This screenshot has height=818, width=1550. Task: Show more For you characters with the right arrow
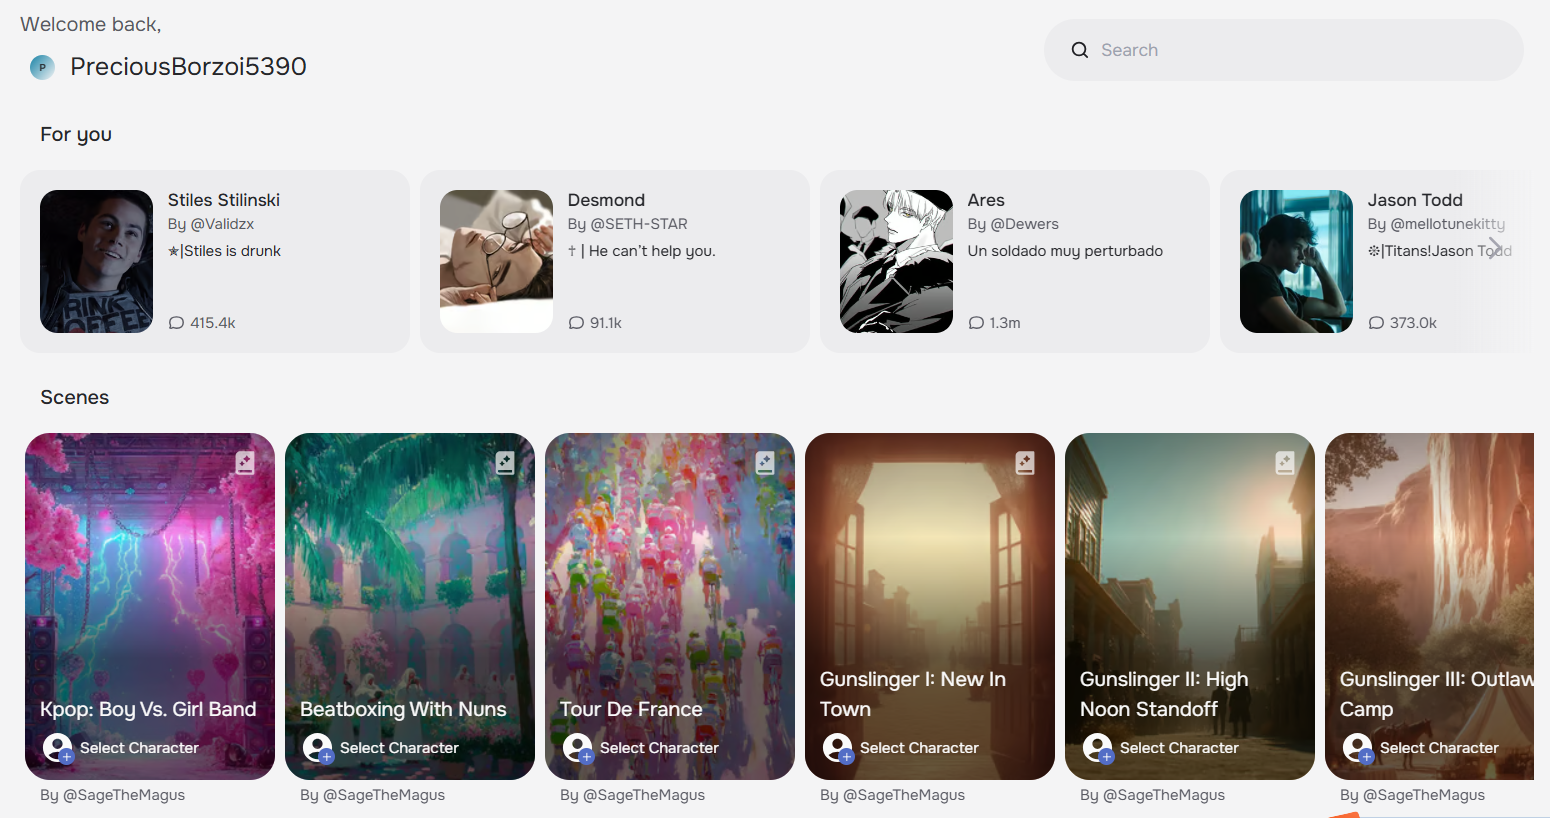[x=1495, y=247]
